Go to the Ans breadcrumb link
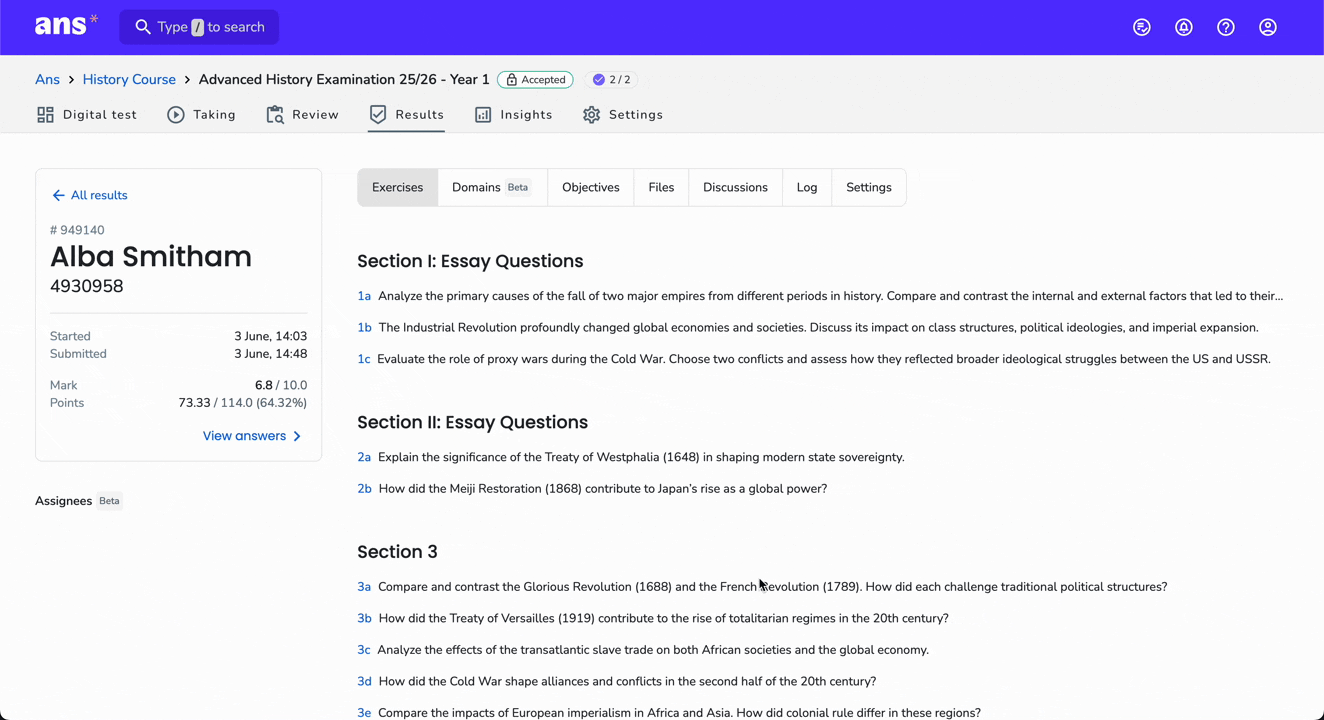1324x720 pixels. pos(47,80)
